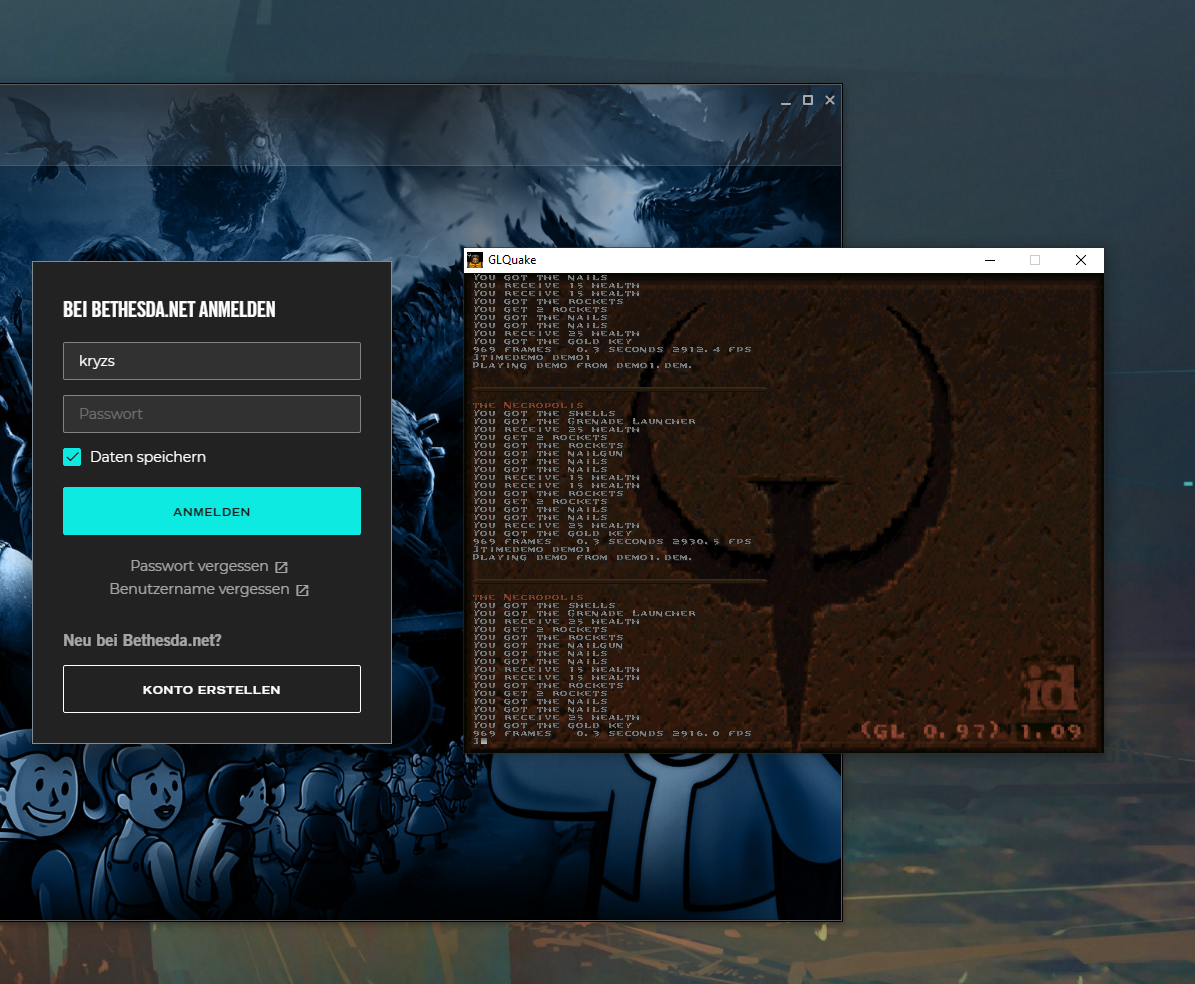This screenshot has width=1195, height=984.
Task: Minimize the Bethesda launcher window
Action: 786,101
